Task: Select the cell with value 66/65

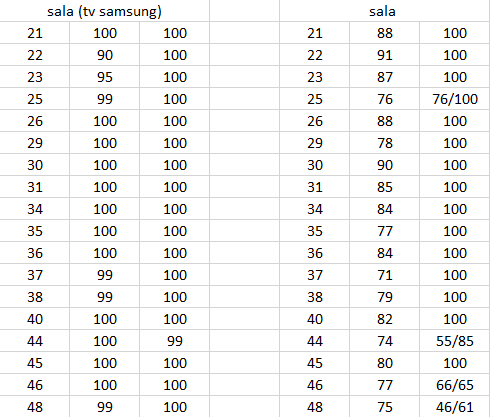Action: pyautogui.click(x=455, y=385)
